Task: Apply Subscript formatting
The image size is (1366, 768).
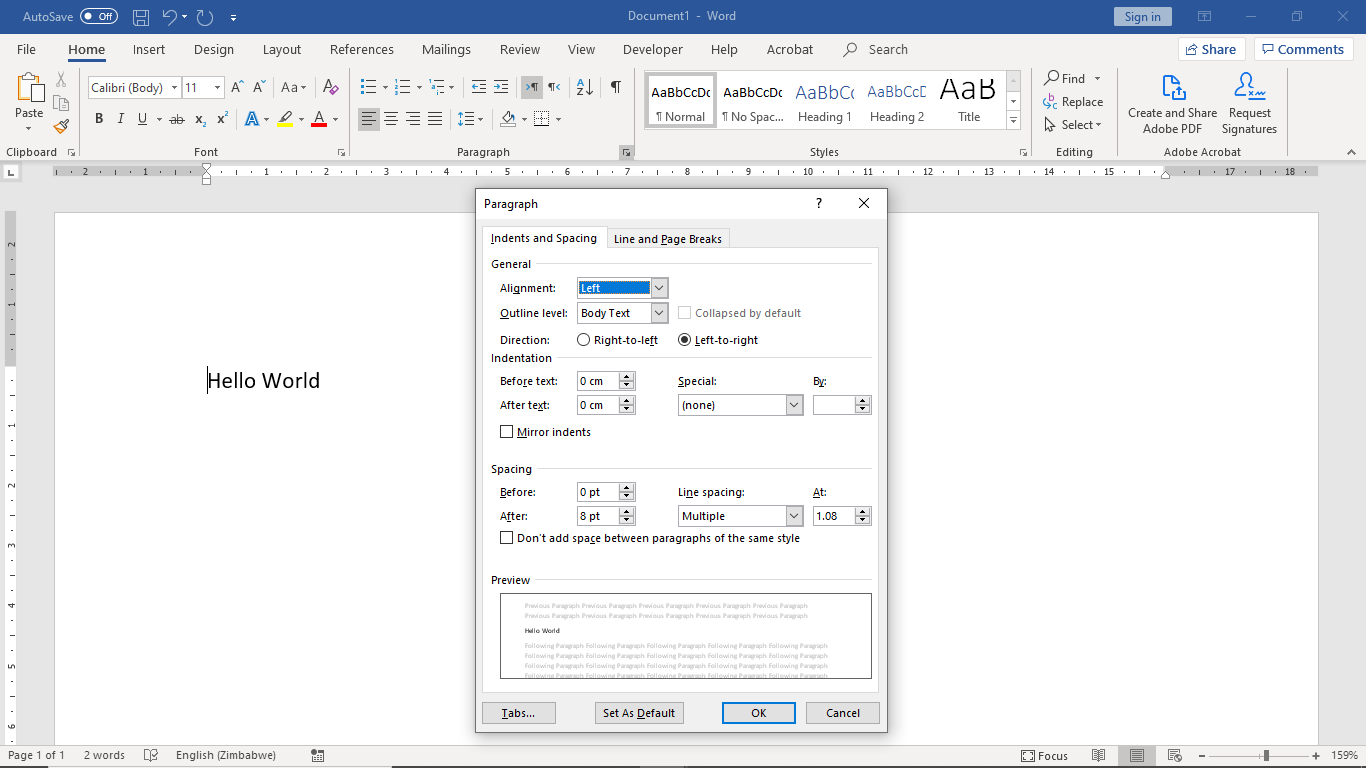Action: click(200, 119)
